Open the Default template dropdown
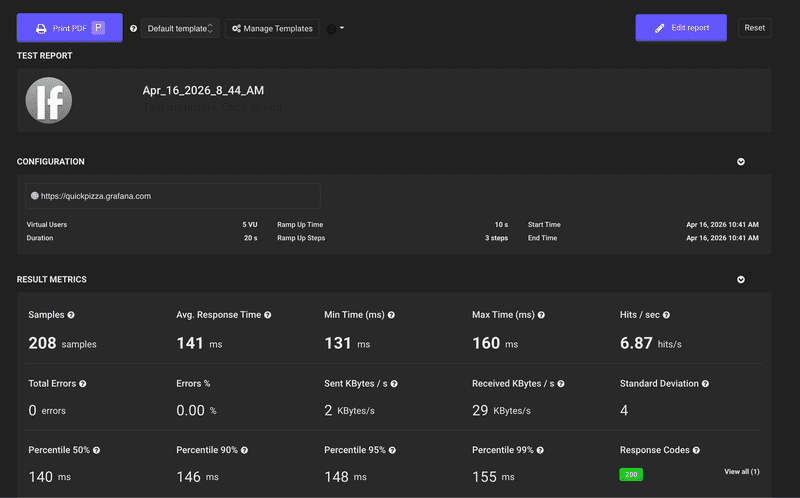The height and width of the screenshot is (498, 800). pyautogui.click(x=180, y=29)
